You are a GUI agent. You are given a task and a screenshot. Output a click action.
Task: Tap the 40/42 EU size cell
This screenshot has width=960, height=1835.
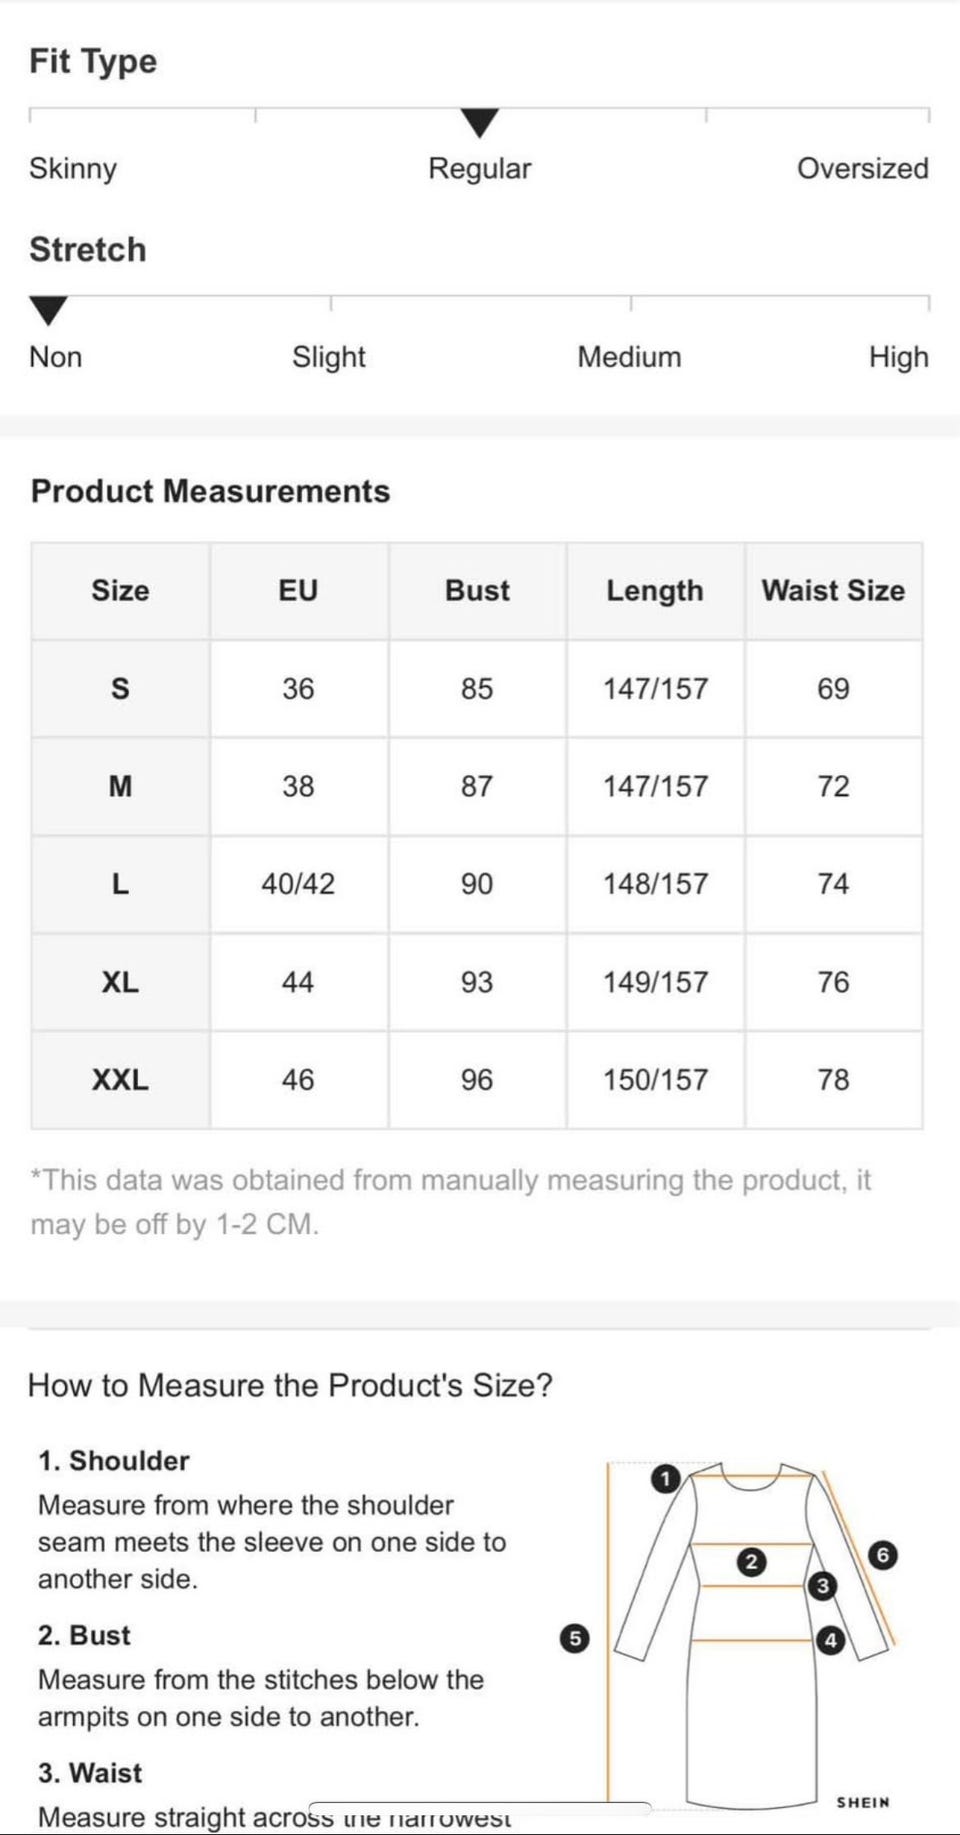coord(298,884)
